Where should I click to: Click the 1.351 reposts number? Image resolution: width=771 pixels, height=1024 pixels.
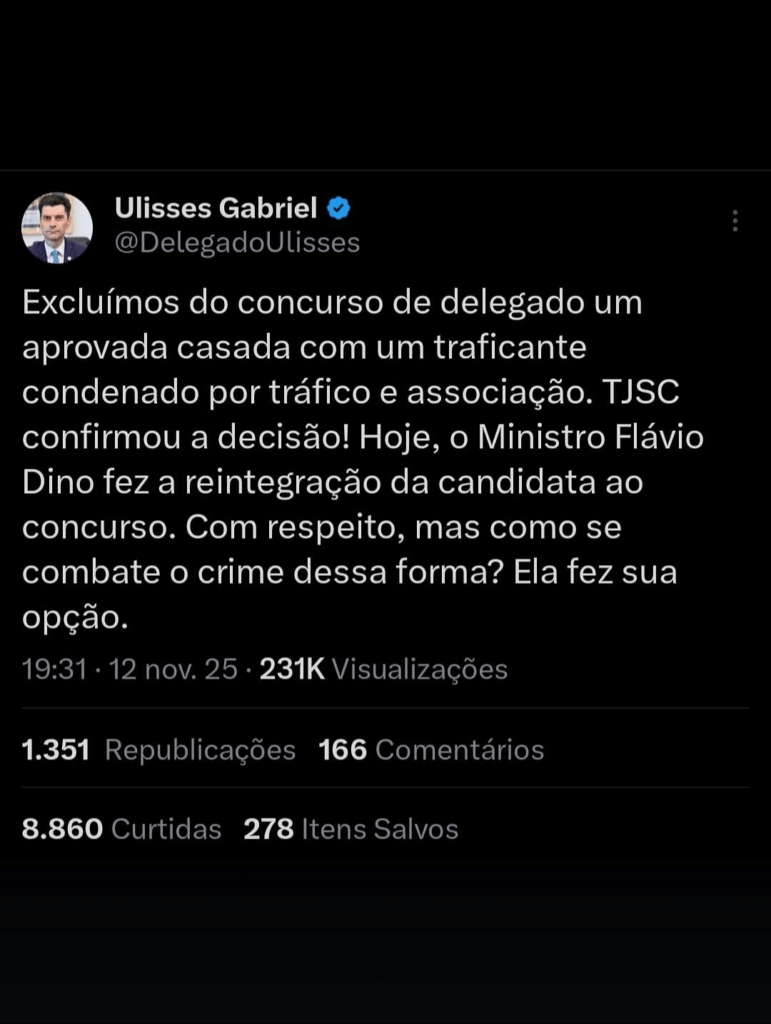click(x=56, y=750)
